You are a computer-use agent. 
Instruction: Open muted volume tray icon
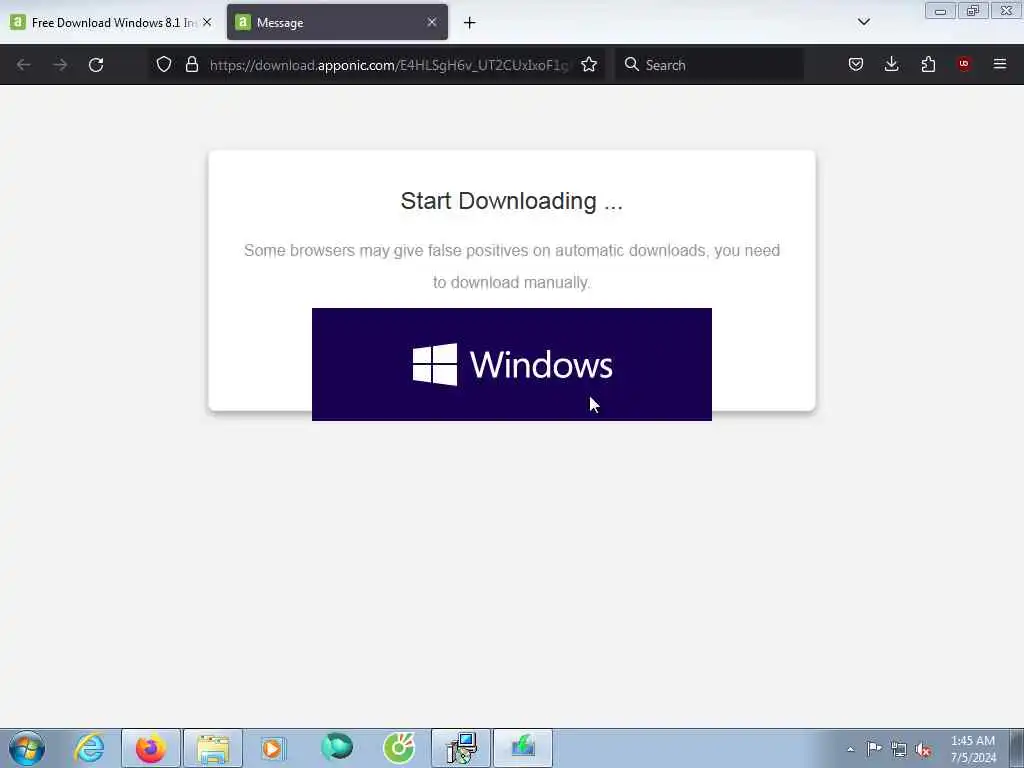click(923, 749)
